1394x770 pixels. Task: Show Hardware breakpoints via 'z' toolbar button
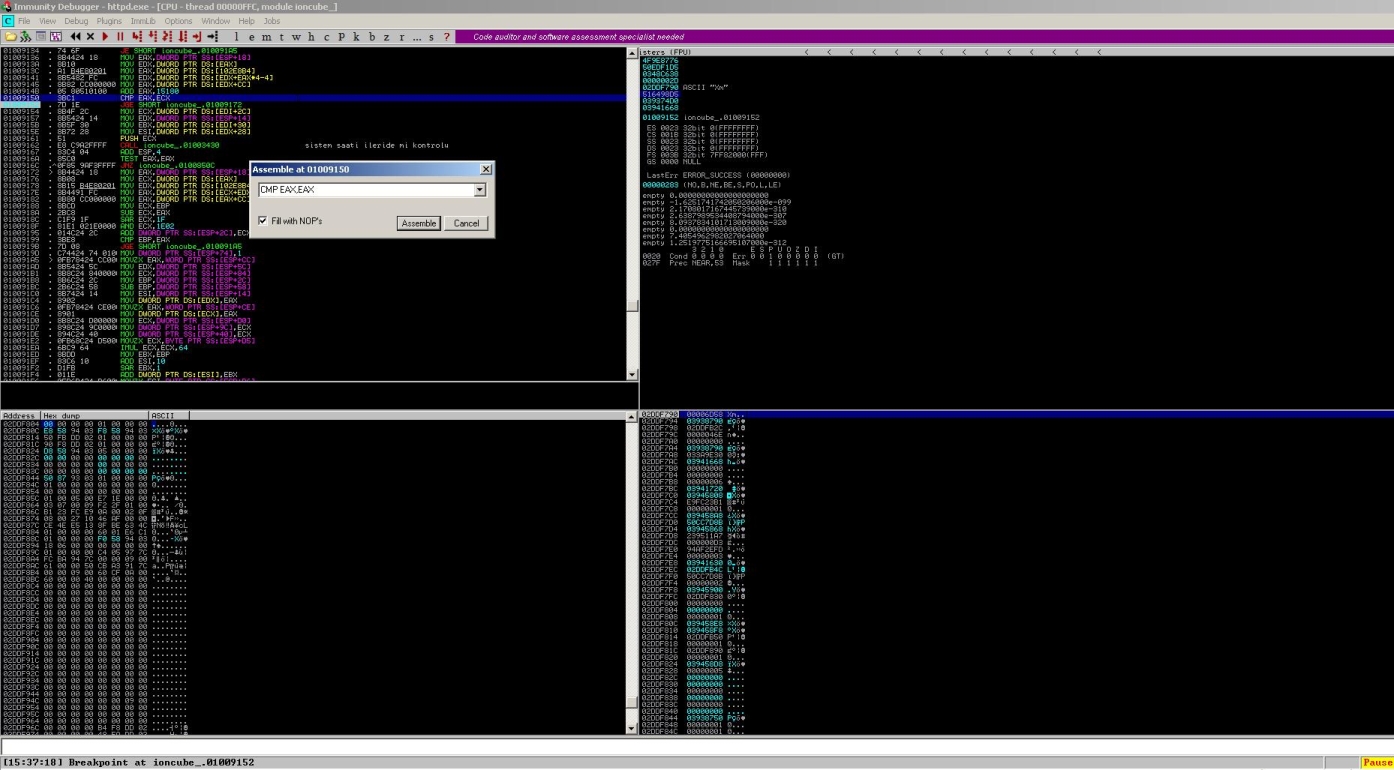click(387, 36)
